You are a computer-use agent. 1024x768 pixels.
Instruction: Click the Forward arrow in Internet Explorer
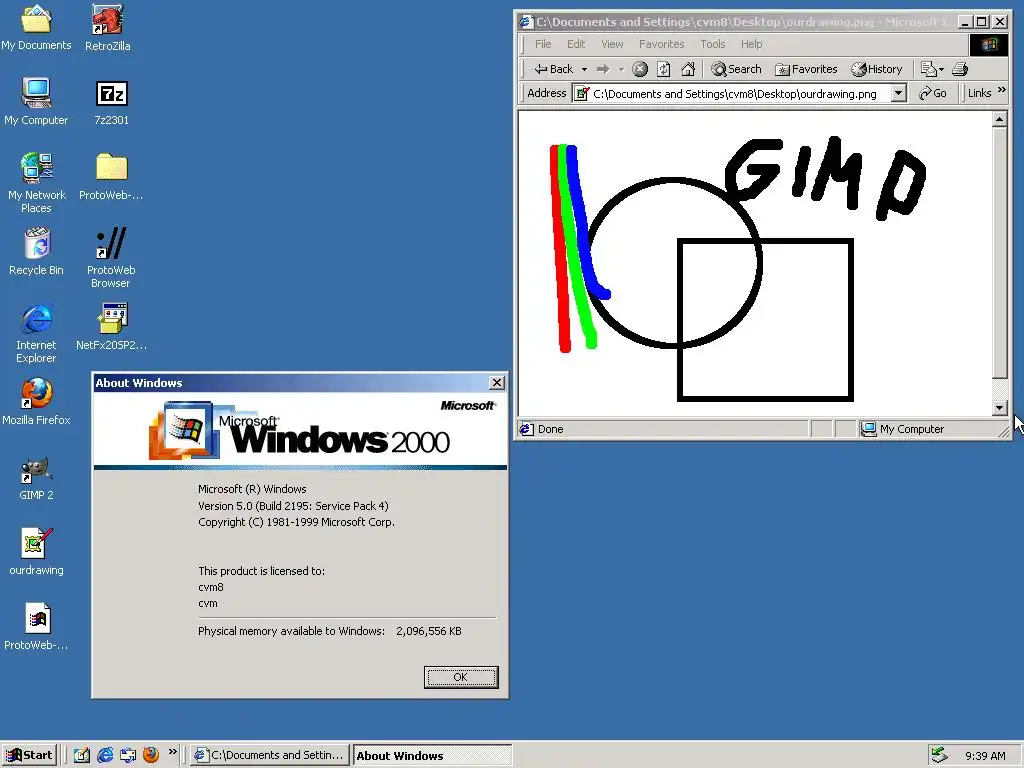coord(603,69)
